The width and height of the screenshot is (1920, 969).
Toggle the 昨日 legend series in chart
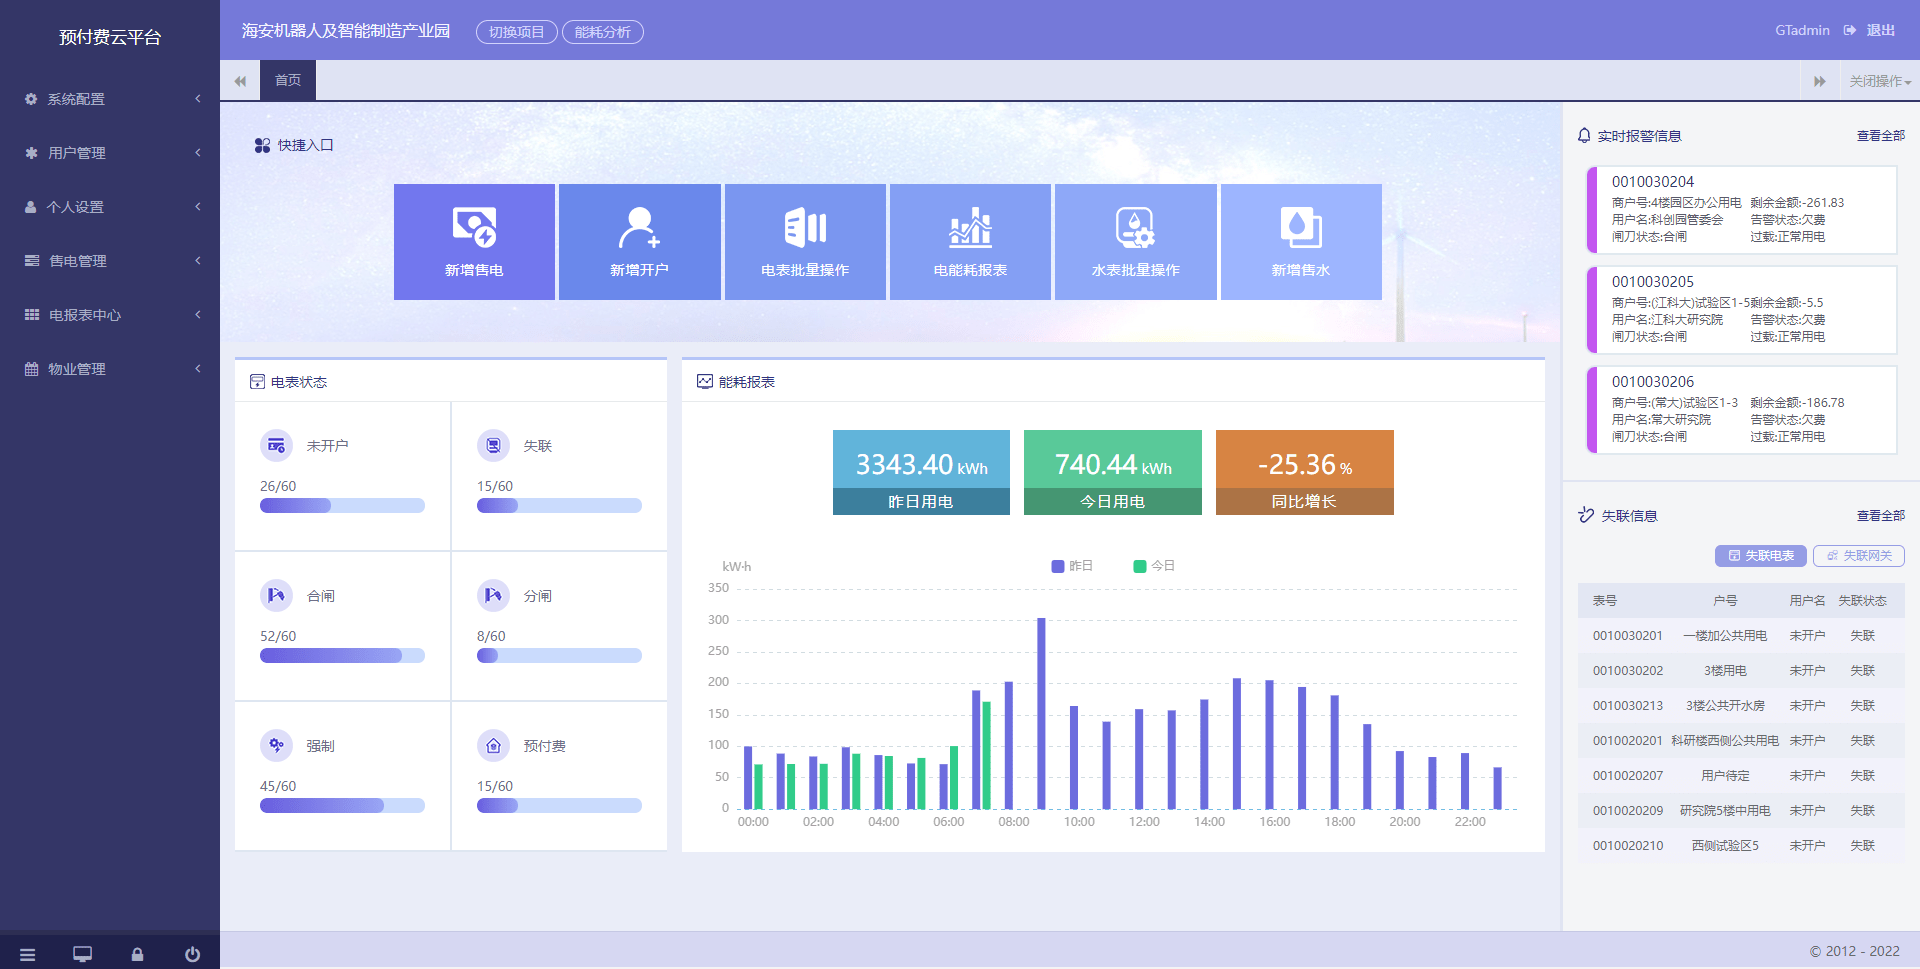pyautogui.click(x=1072, y=566)
